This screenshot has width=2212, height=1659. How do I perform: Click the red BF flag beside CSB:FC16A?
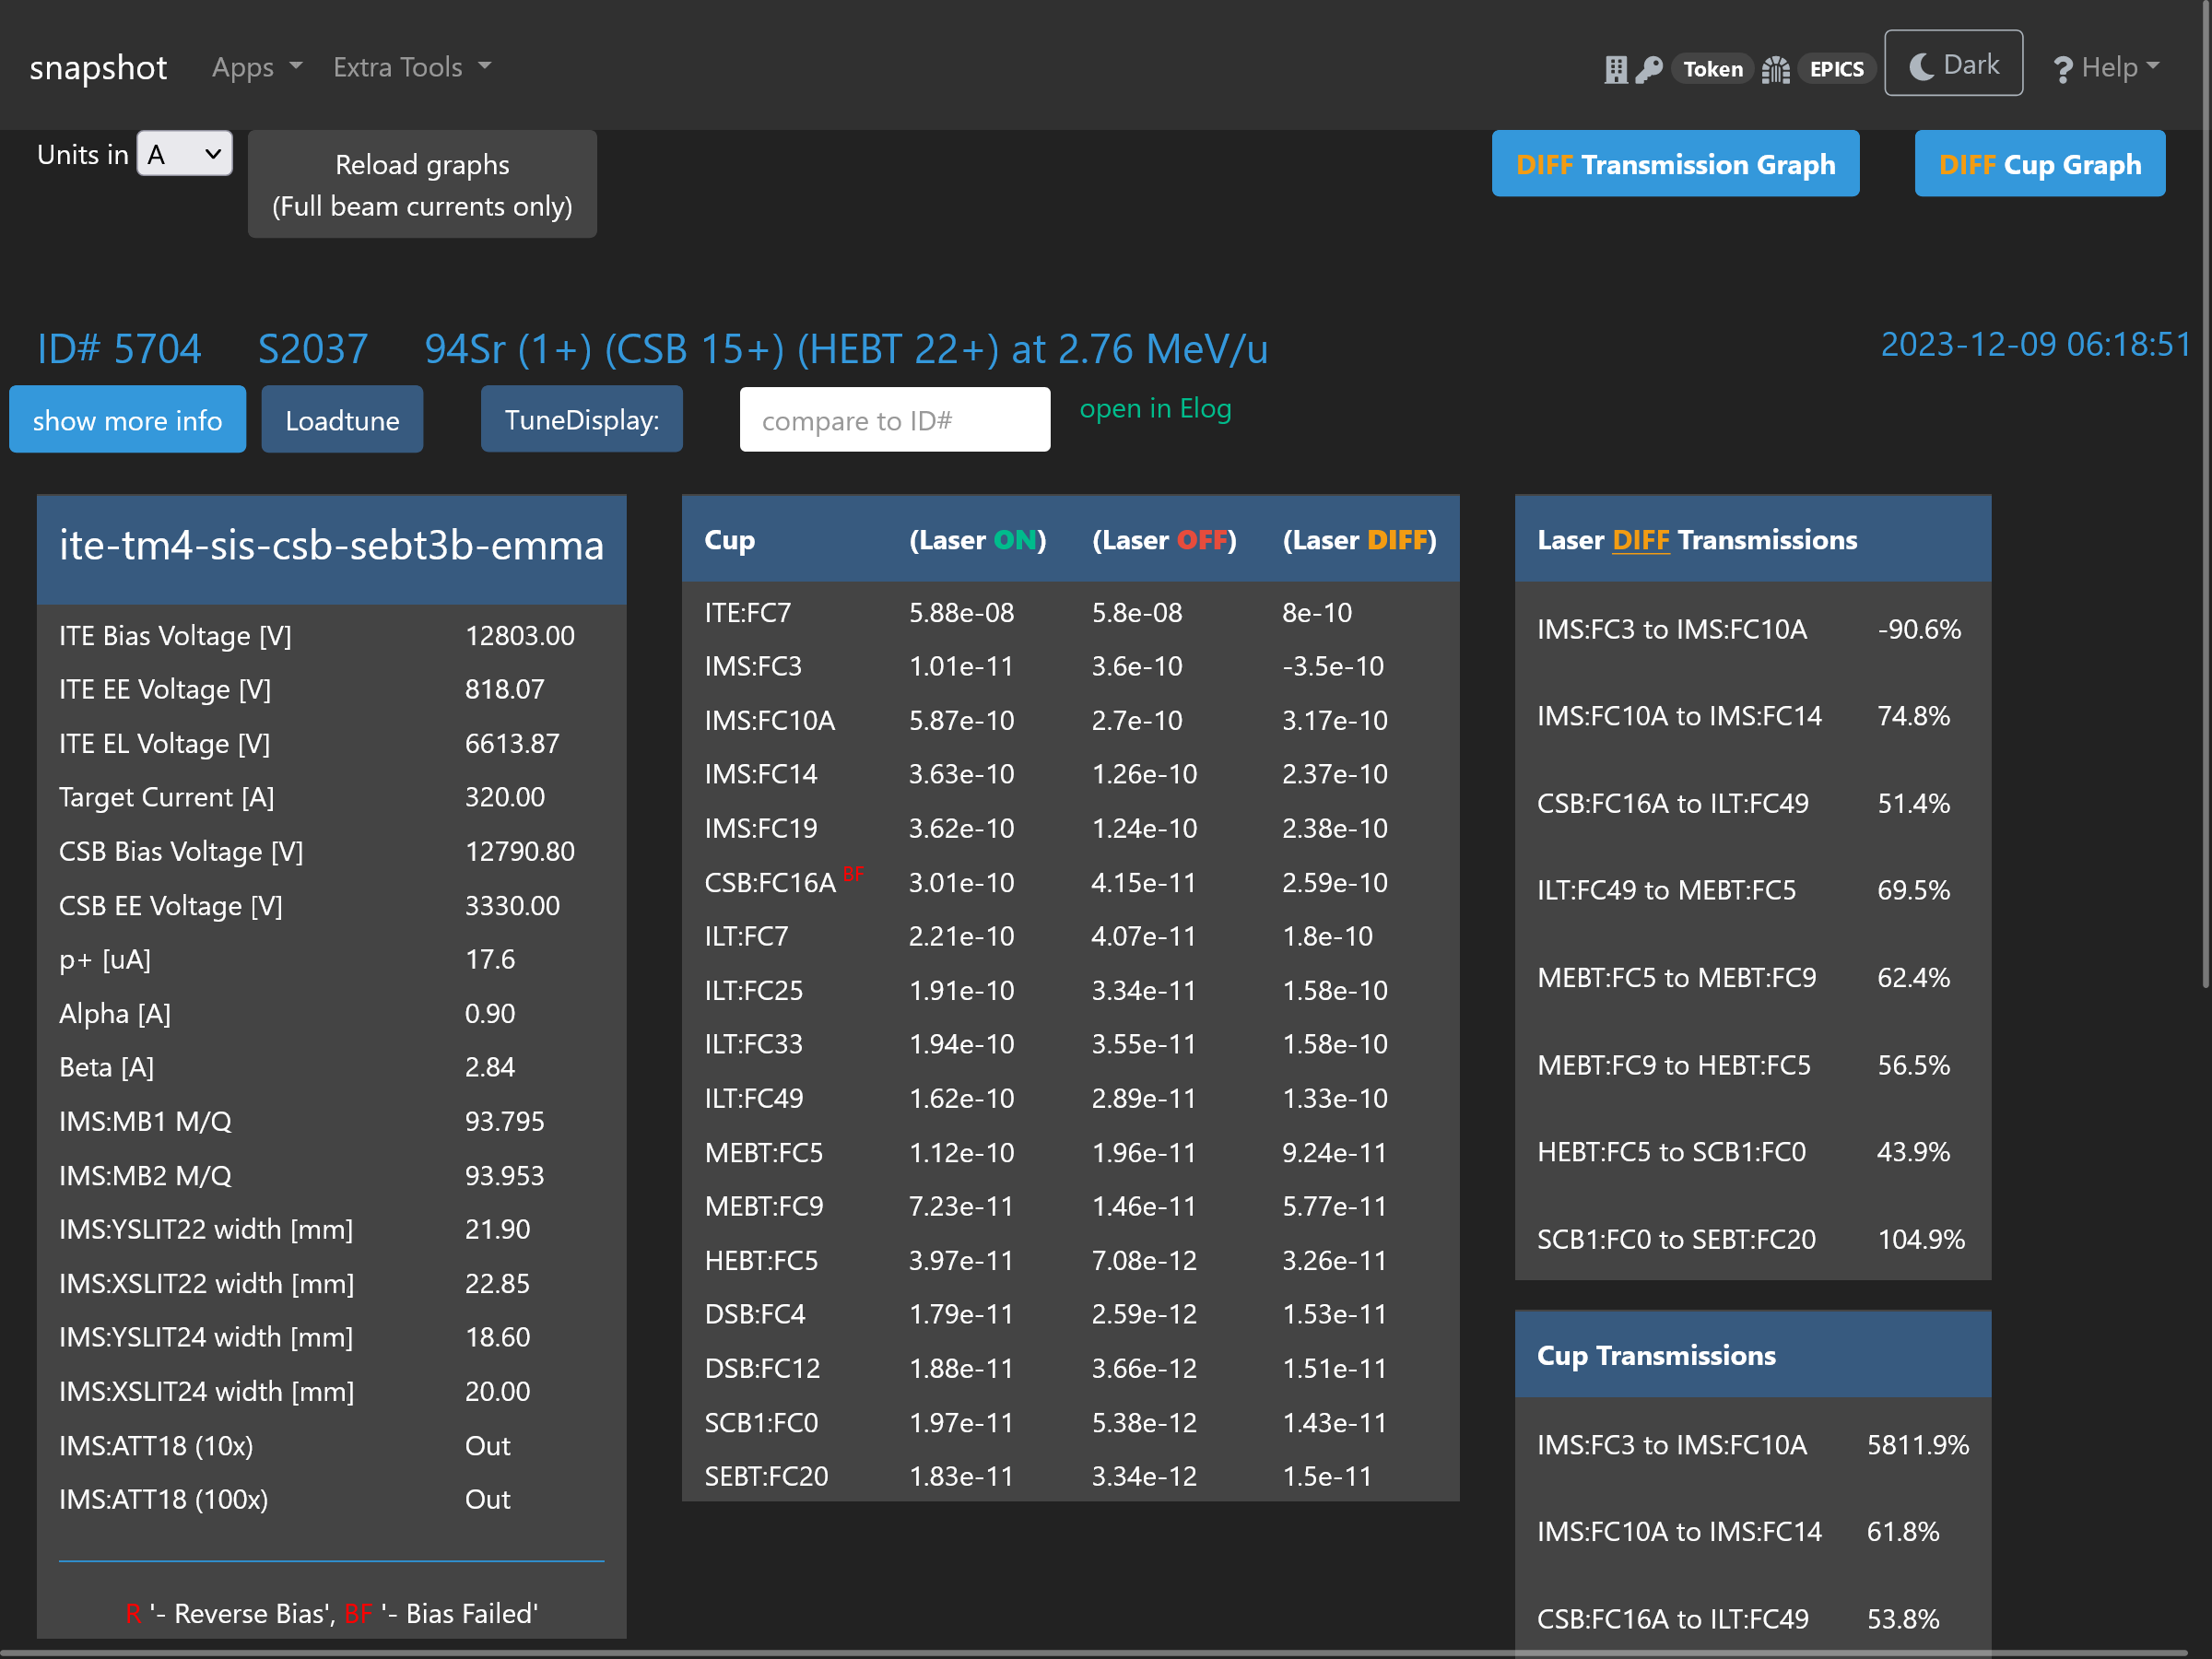point(852,874)
